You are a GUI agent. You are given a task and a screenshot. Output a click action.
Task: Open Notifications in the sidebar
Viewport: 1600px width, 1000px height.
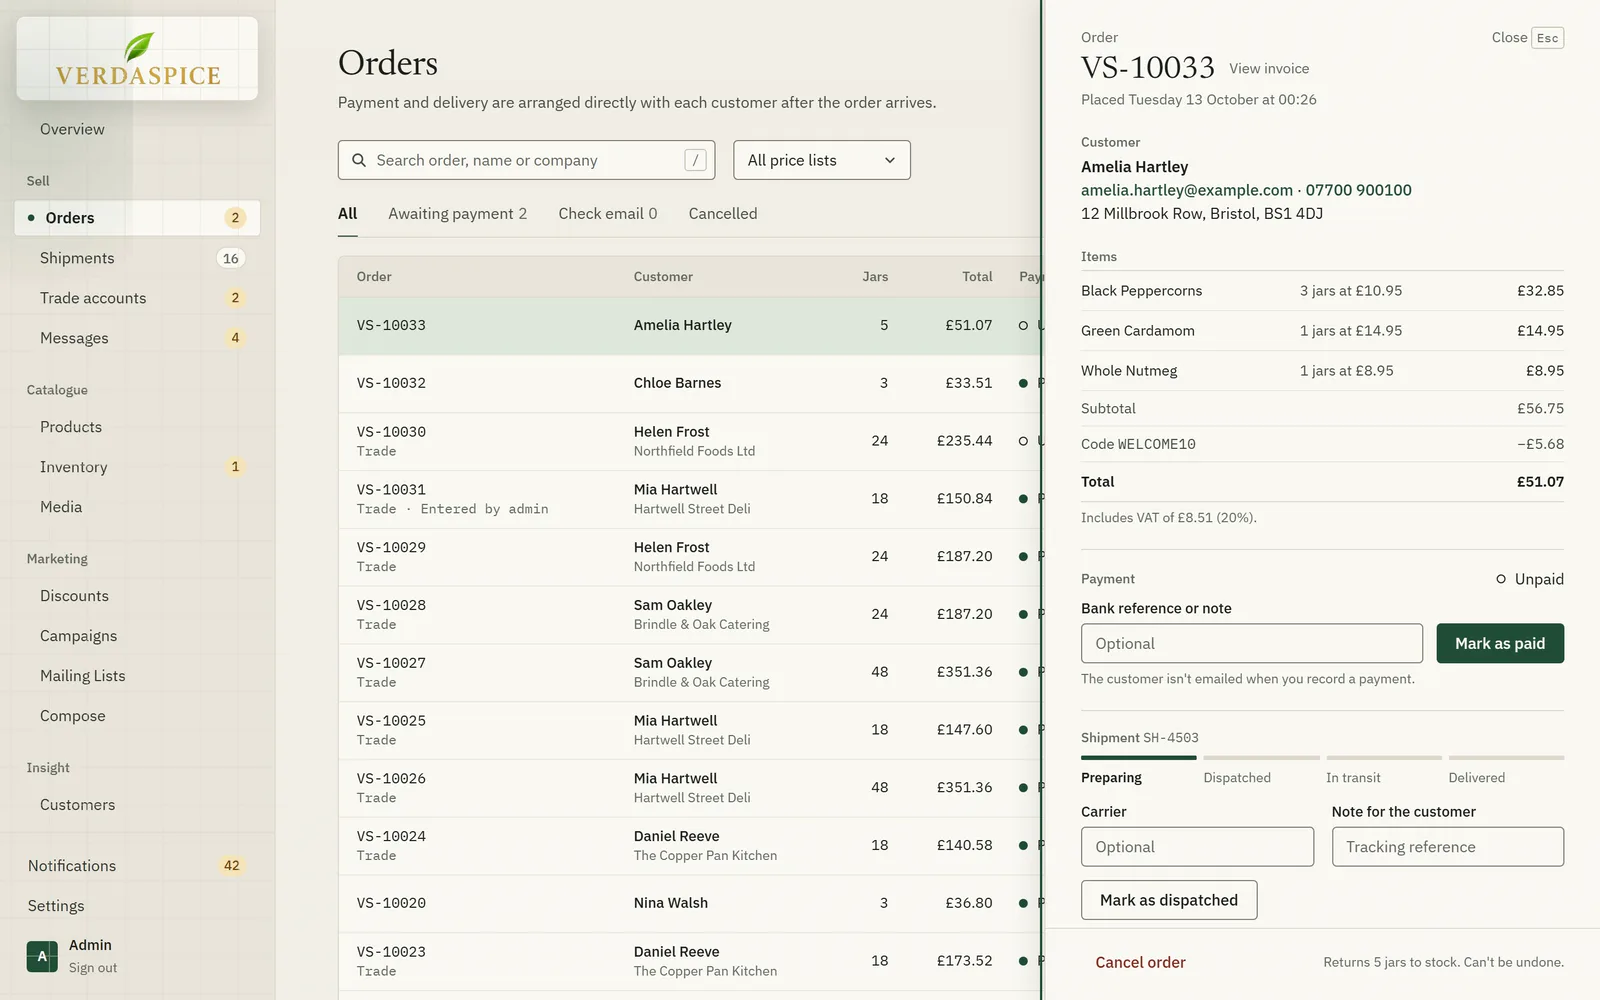tap(137, 866)
